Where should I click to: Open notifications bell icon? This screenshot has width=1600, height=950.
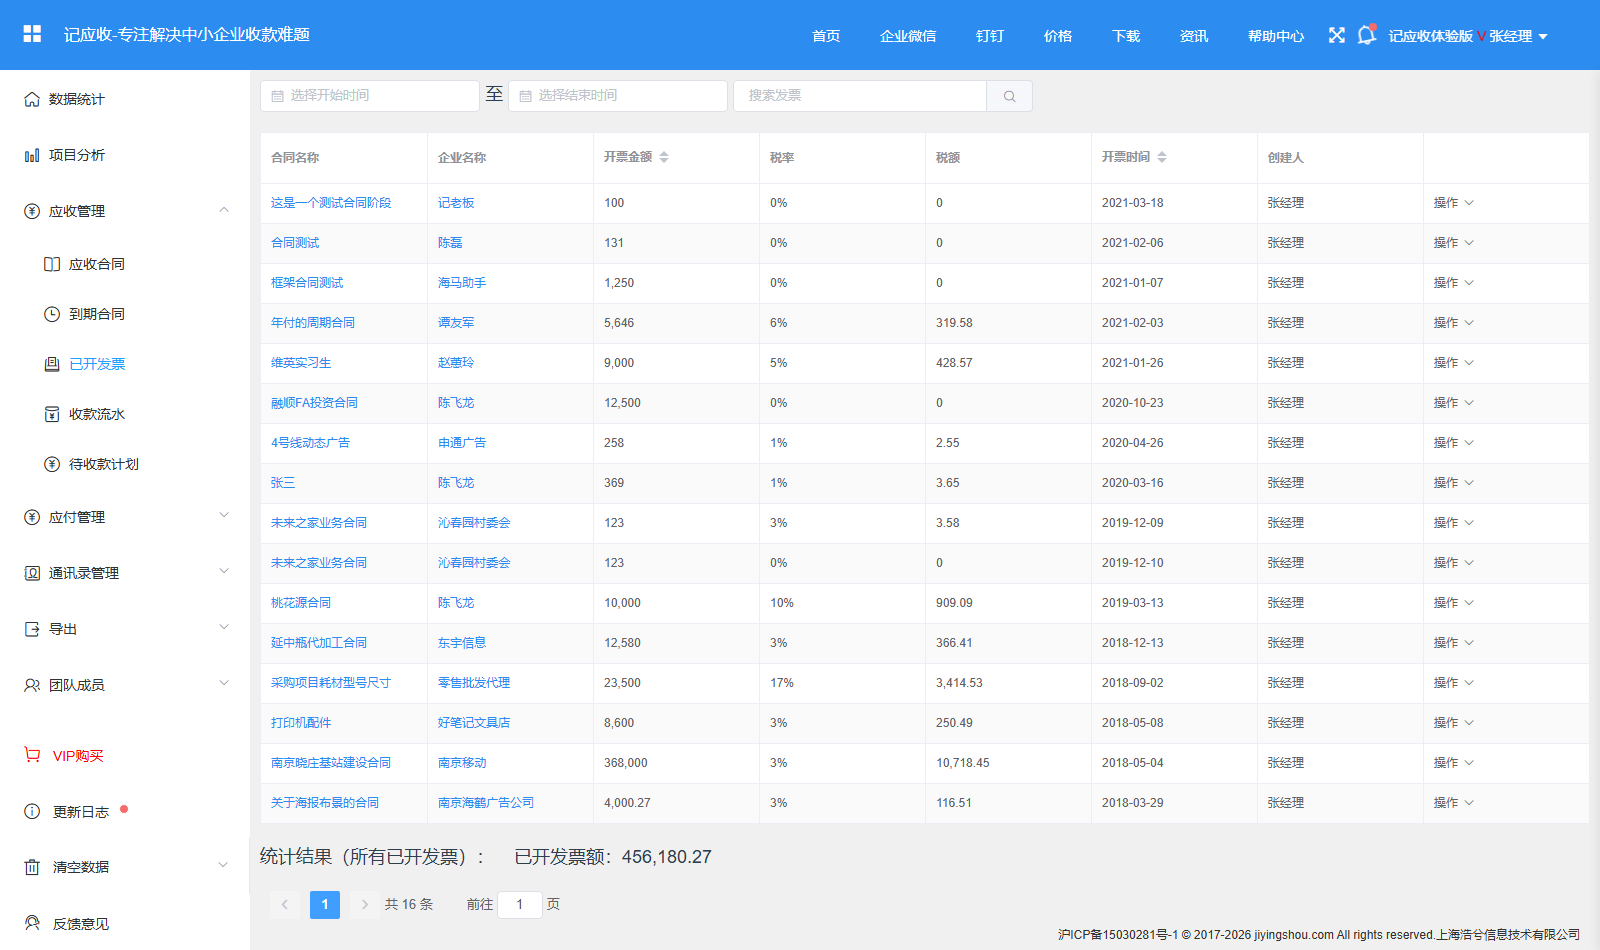pyautogui.click(x=1366, y=35)
